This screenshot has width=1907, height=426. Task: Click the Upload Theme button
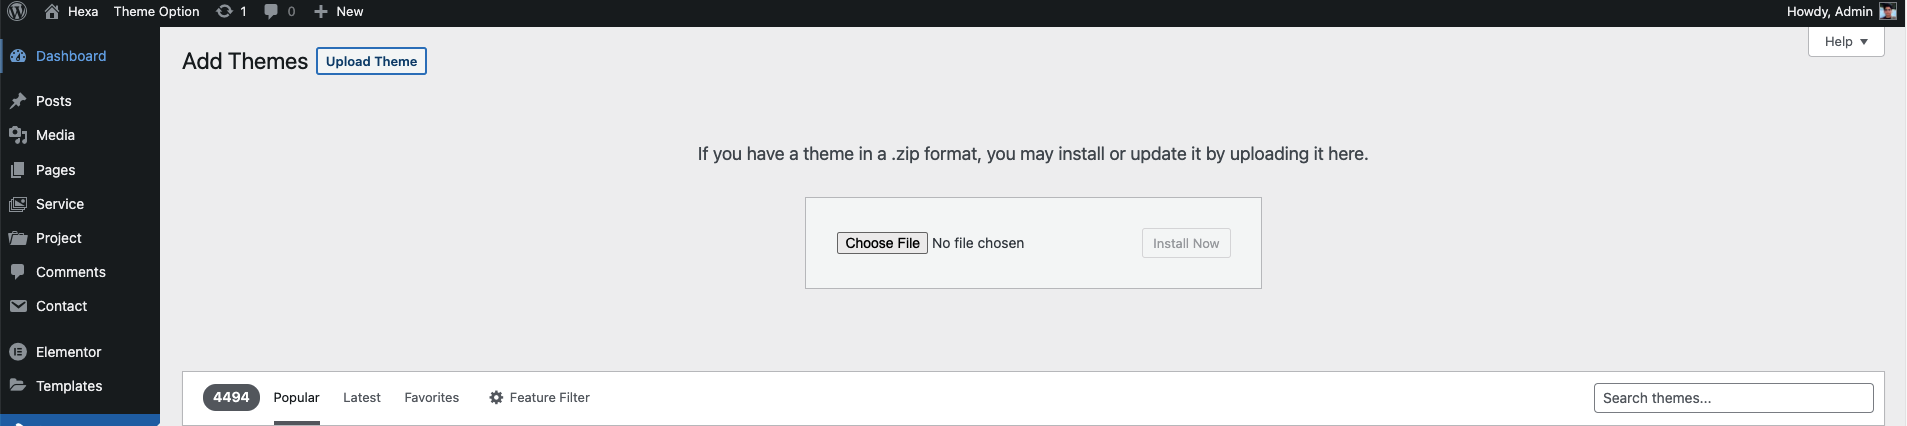pyautogui.click(x=372, y=61)
